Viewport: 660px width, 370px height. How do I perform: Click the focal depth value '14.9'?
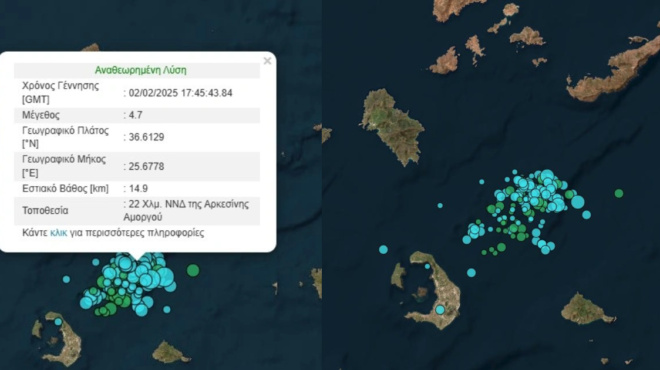coord(138,189)
